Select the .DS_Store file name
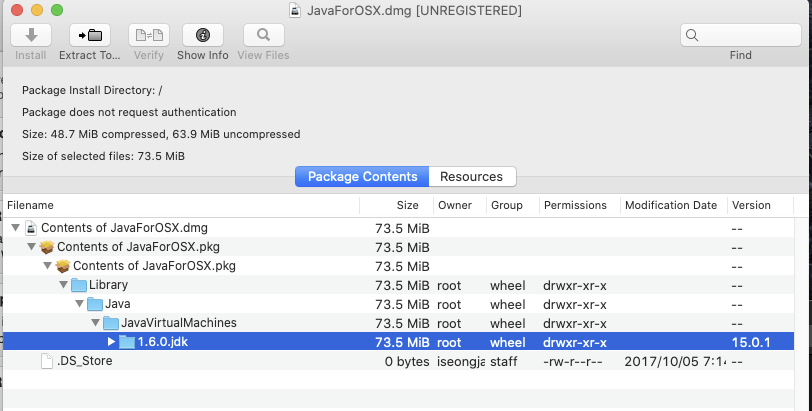 pyautogui.click(x=84, y=361)
